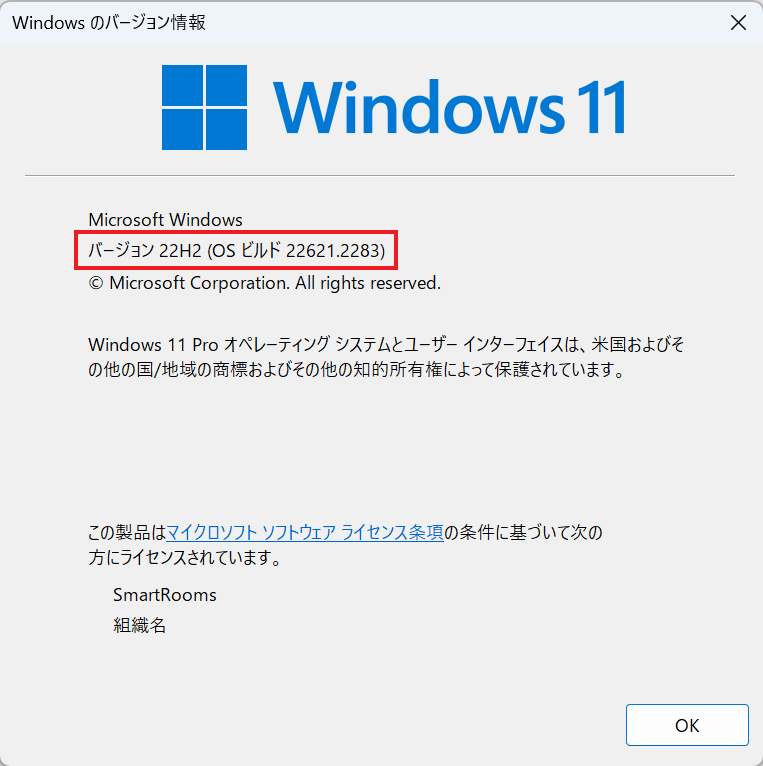
Task: Click the Microsoft Corporation copyright line
Action: [264, 283]
